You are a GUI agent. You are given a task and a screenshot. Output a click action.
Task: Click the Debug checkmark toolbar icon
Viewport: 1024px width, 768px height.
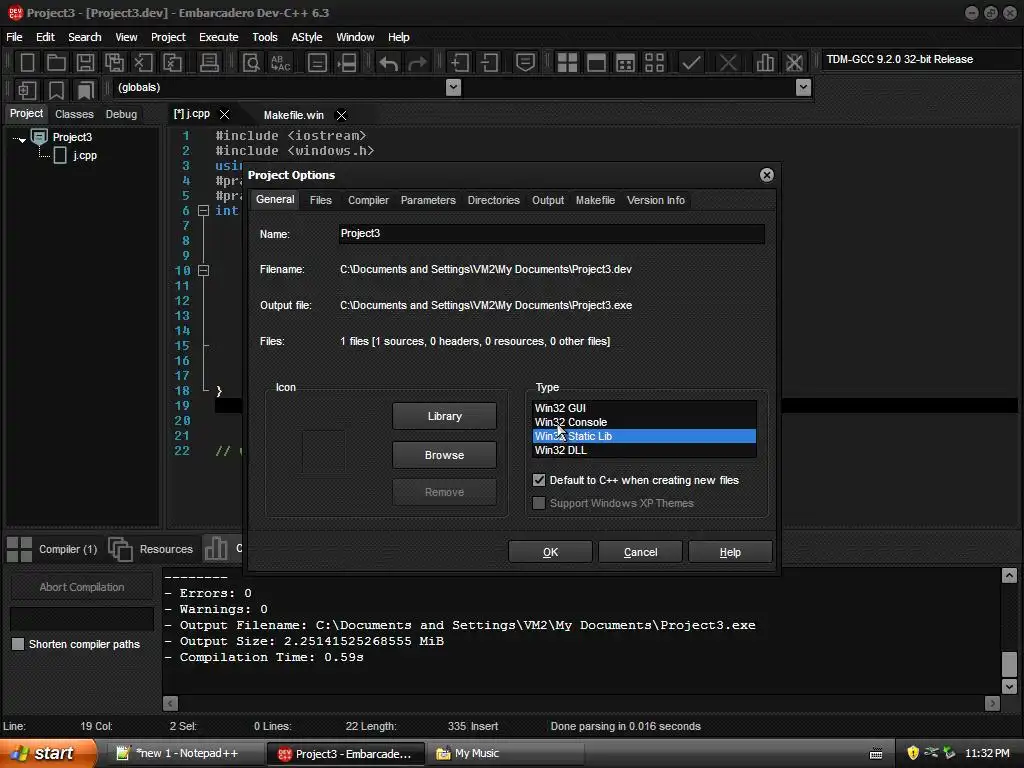click(691, 63)
